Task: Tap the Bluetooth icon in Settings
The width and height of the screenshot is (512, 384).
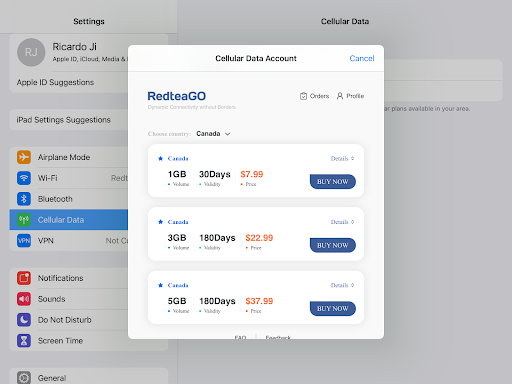Action: pos(24,199)
